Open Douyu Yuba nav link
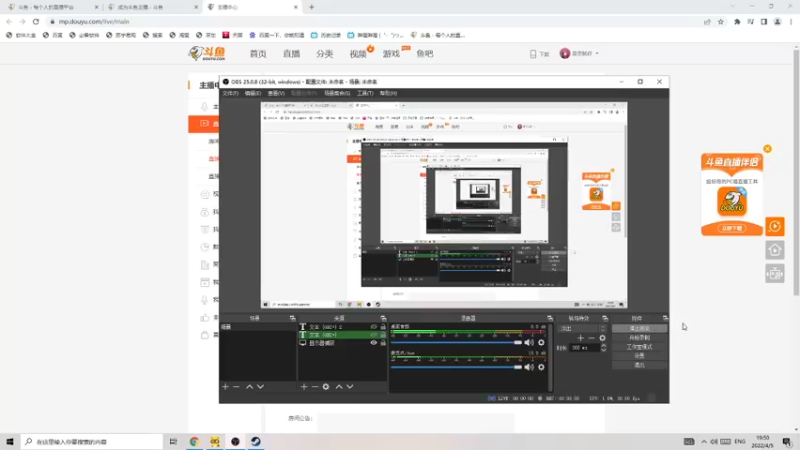800x450 pixels. point(424,54)
